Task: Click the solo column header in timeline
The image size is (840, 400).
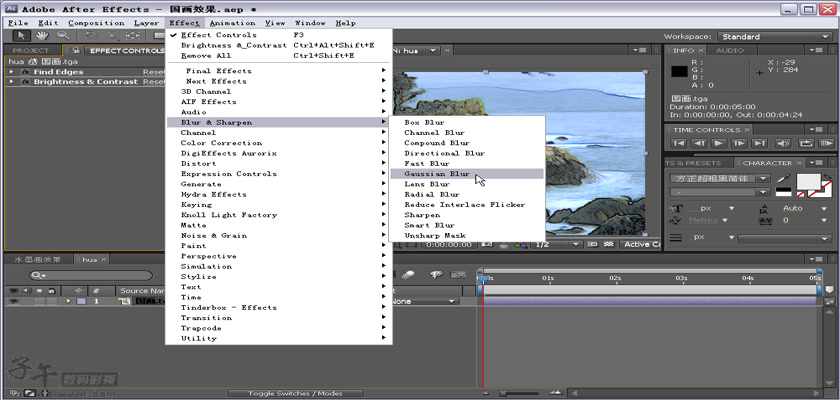Action: tap(39, 291)
